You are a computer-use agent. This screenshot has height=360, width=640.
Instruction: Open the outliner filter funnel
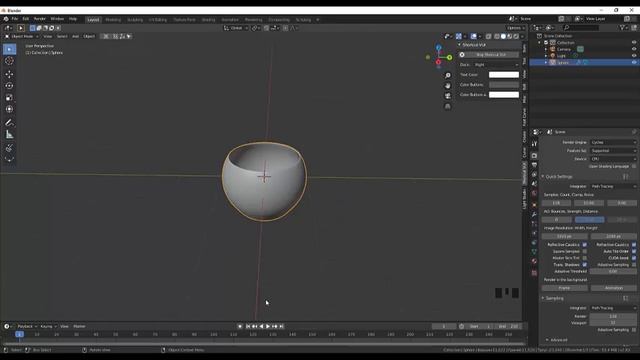click(x=622, y=27)
